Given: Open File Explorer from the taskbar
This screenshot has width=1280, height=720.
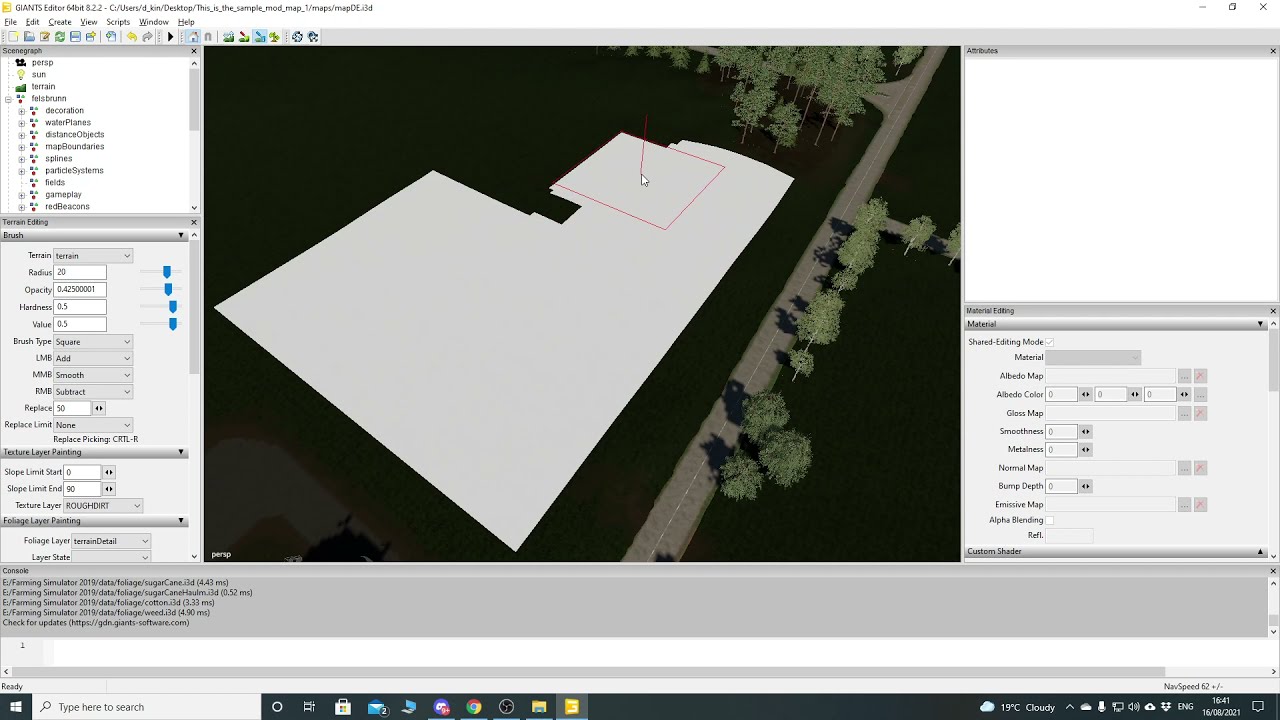Looking at the screenshot, I should [539, 707].
